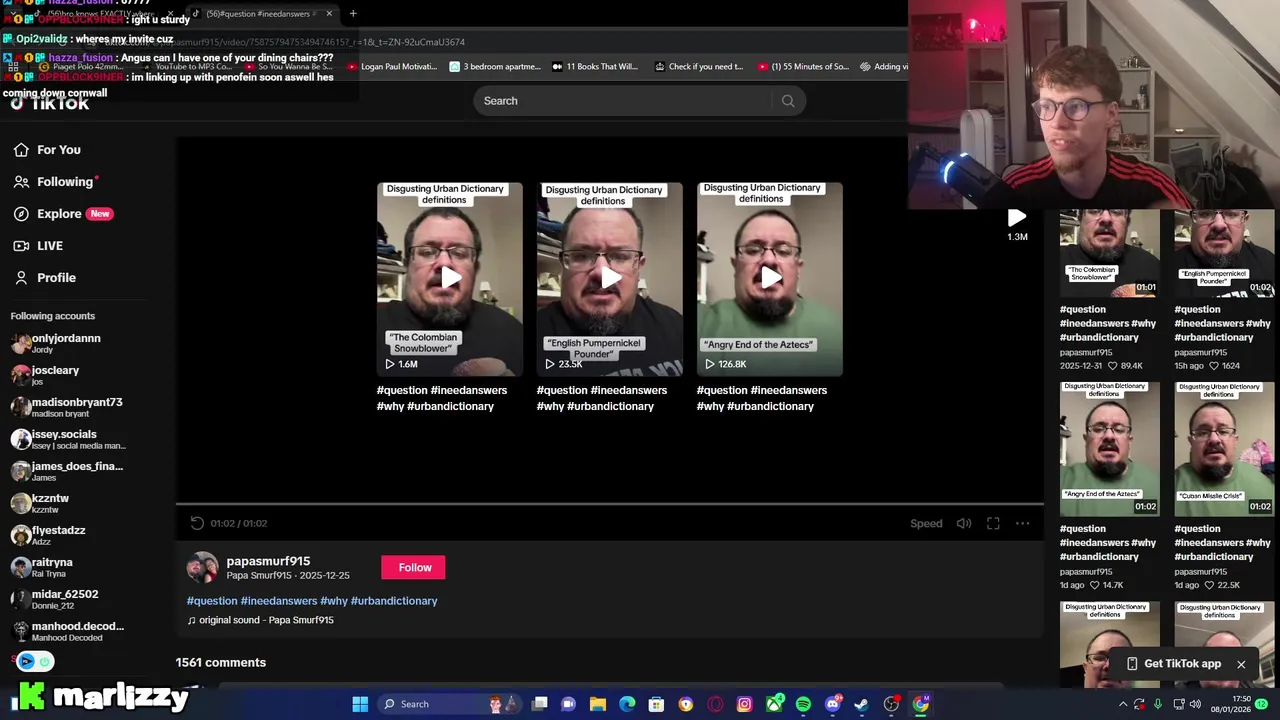1280x720 pixels.
Task: Open the video more options menu
Action: point(1022,523)
